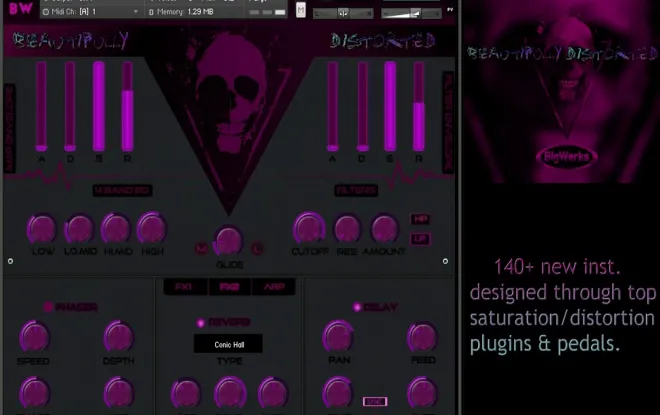Image resolution: width=660 pixels, height=415 pixels.
Task: Click the filter envelope D slider
Action: tap(362, 106)
